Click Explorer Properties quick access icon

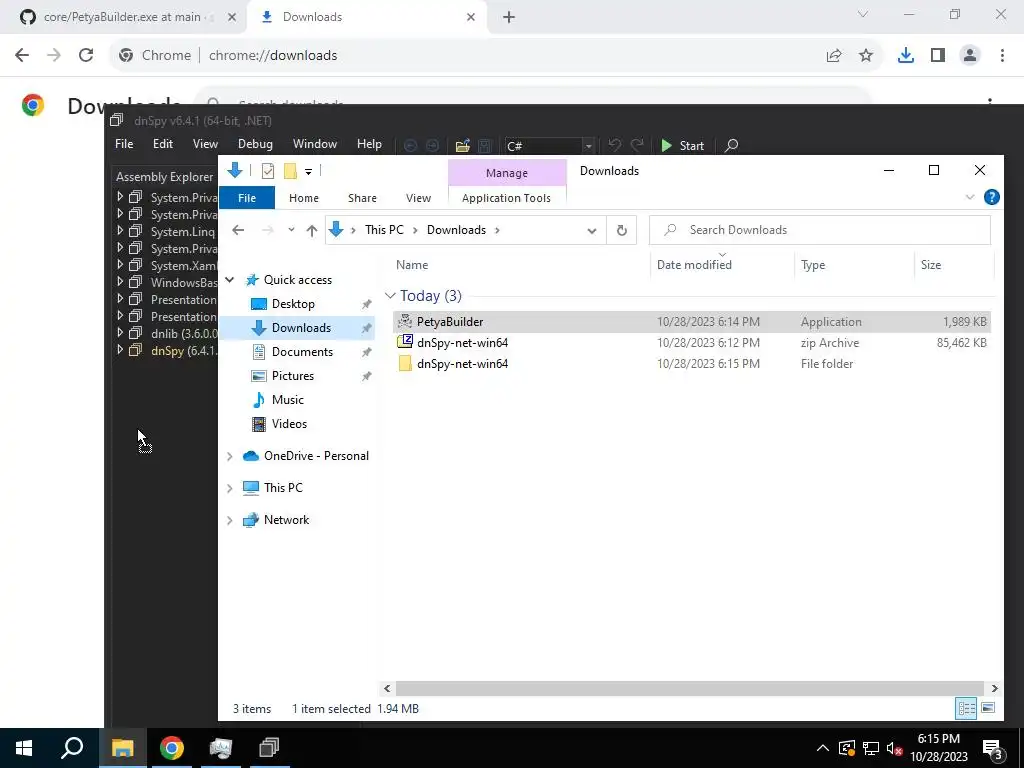point(268,171)
